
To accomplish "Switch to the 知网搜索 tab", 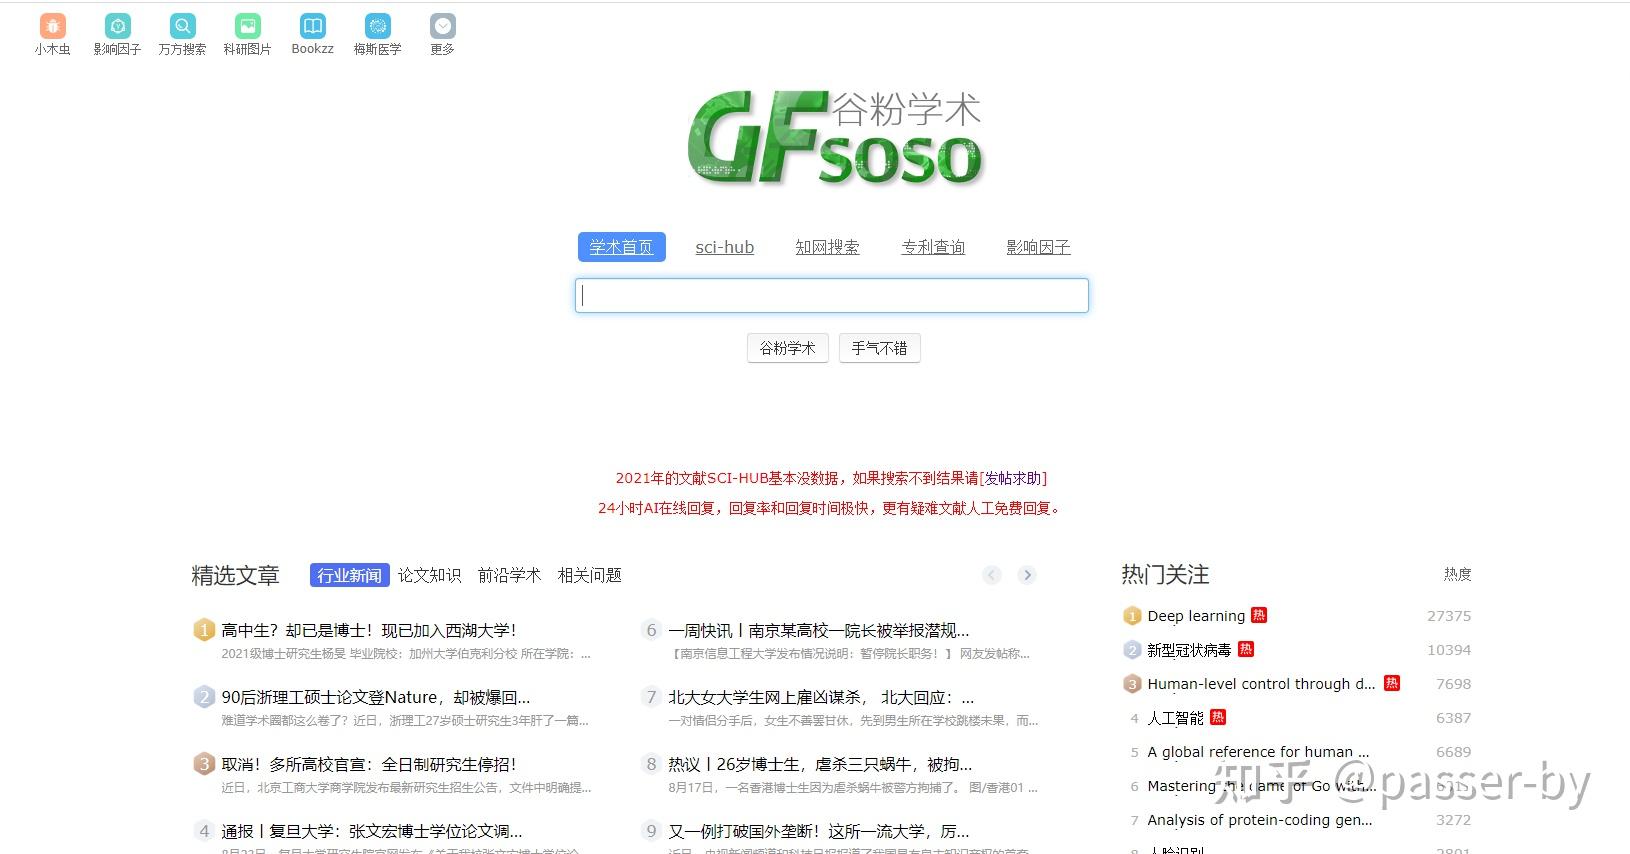I will [x=827, y=247].
